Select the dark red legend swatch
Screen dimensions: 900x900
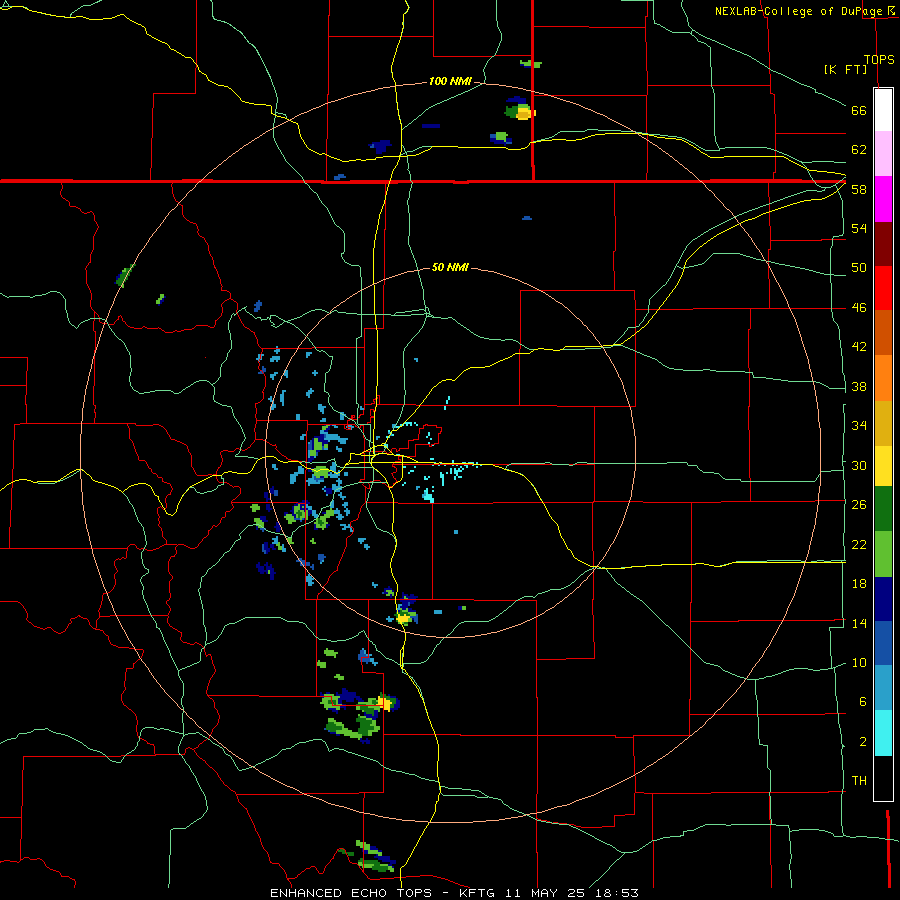(883, 243)
